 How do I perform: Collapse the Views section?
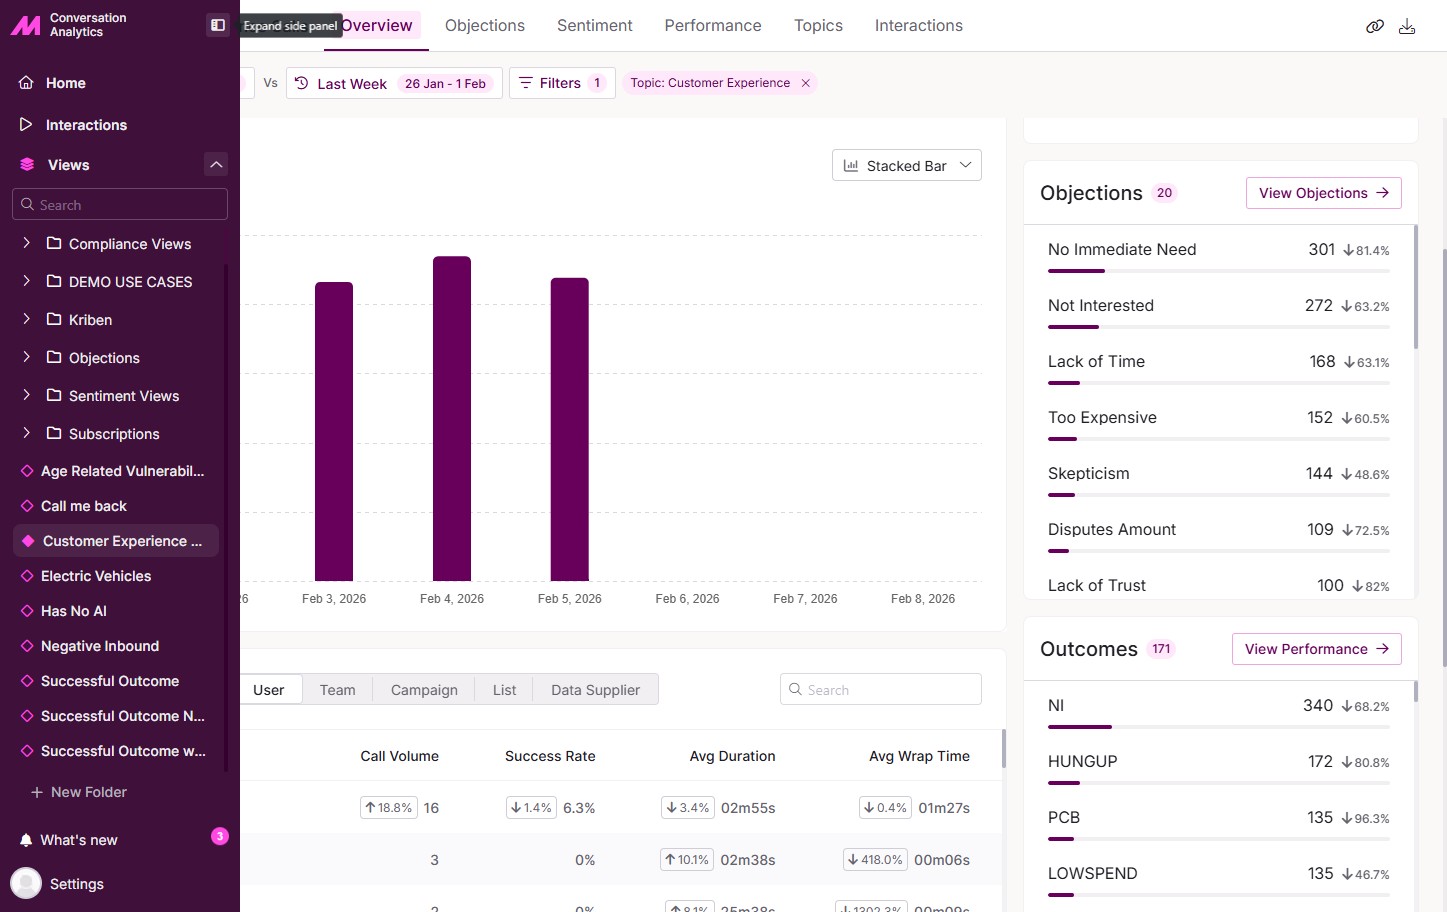click(216, 164)
